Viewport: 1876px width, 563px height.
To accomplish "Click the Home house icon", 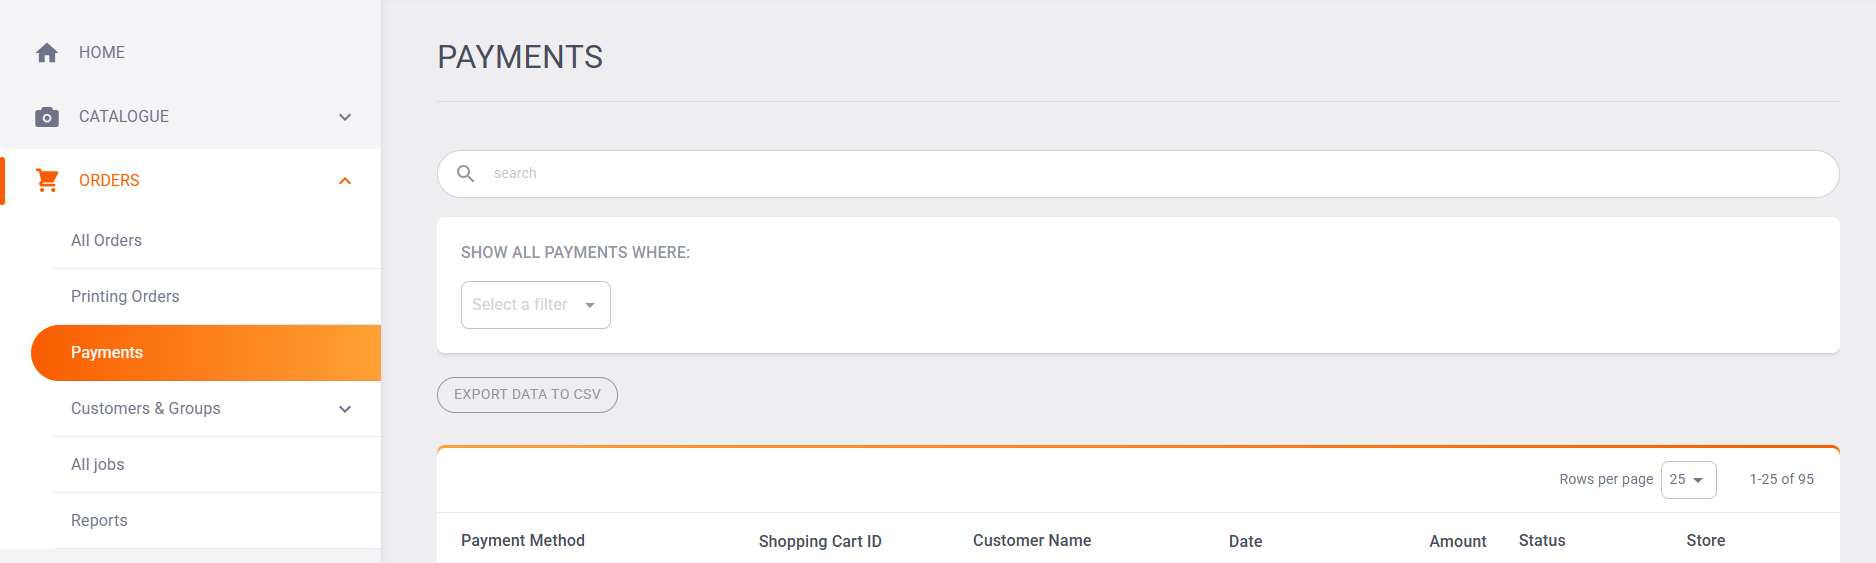I will pos(47,53).
